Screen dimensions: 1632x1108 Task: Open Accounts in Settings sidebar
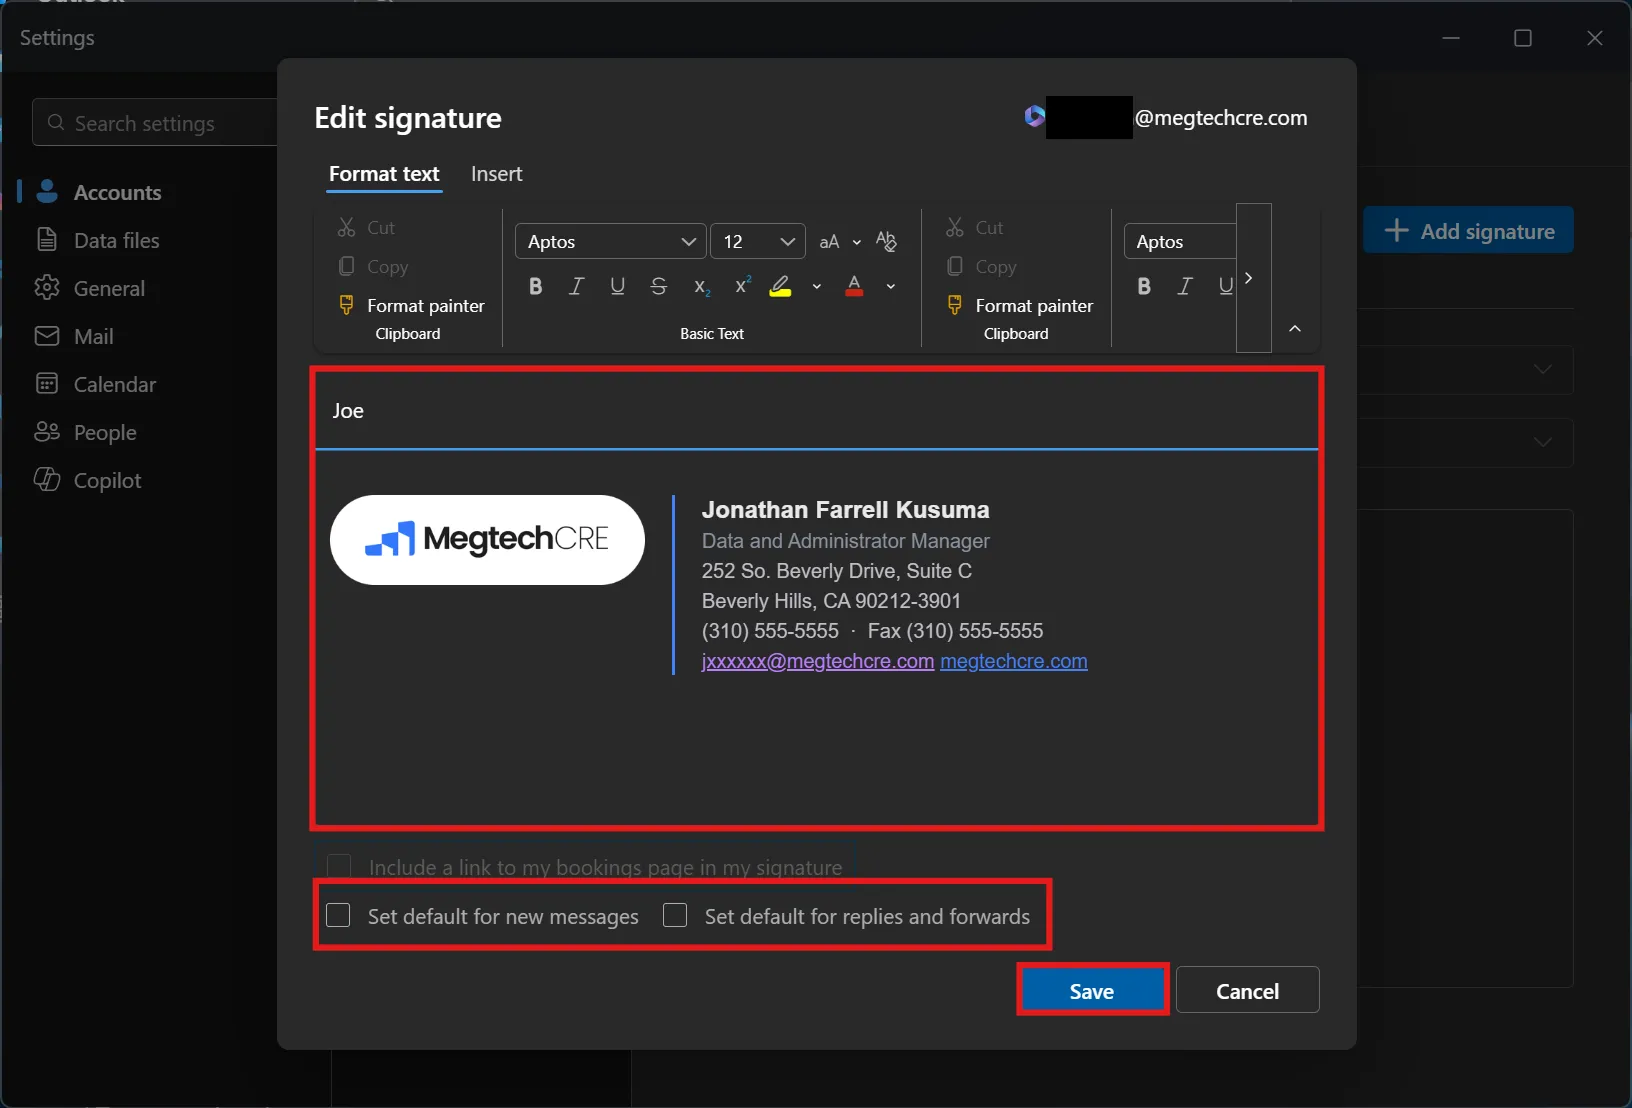98,192
